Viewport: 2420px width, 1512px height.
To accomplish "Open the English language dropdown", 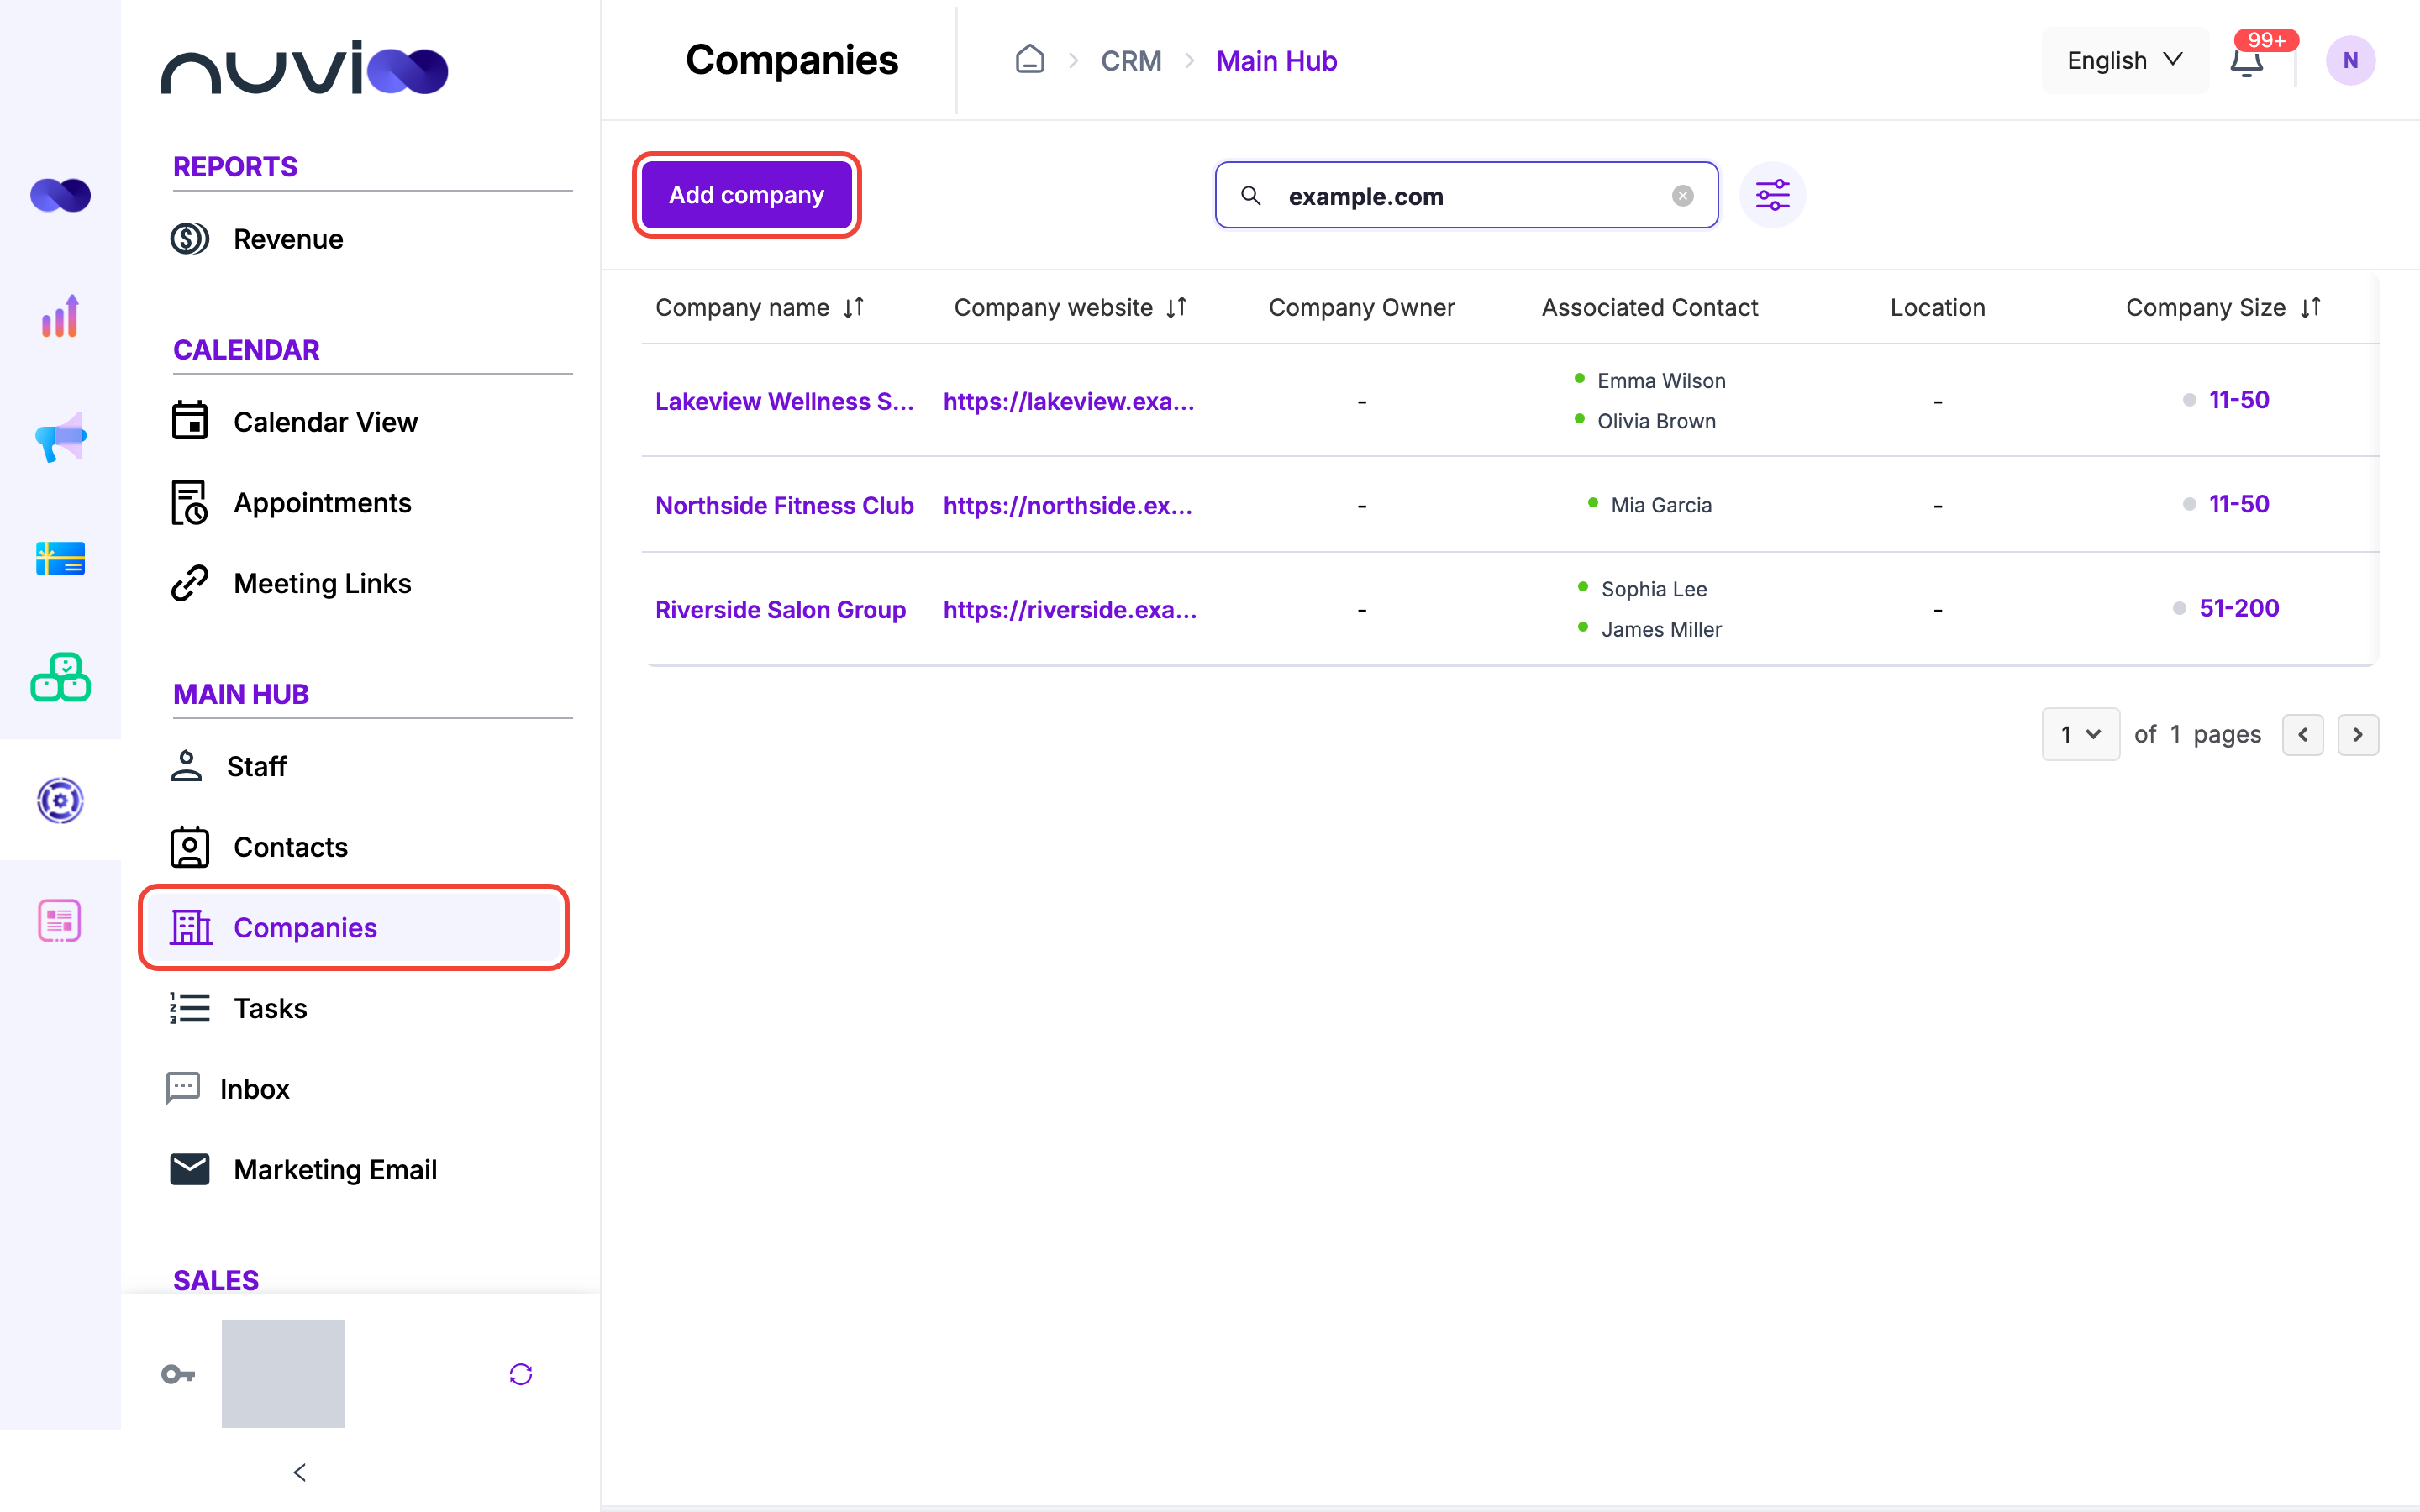I will (x=2124, y=61).
